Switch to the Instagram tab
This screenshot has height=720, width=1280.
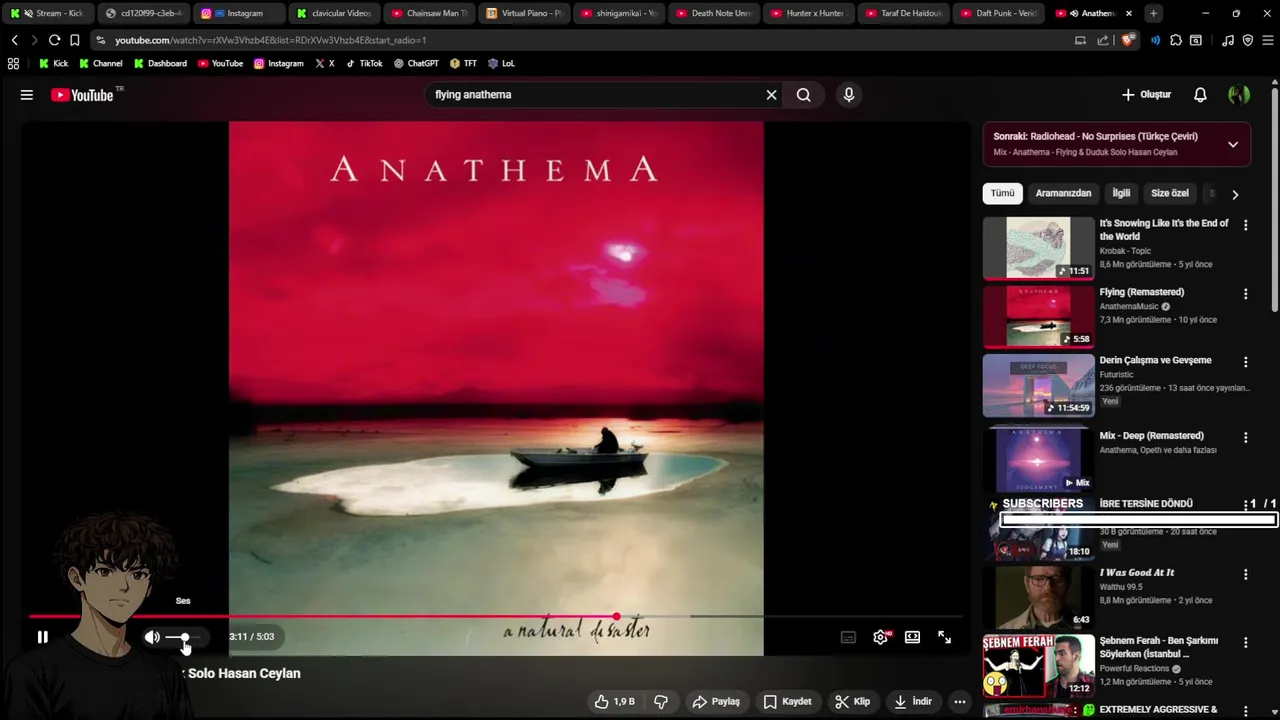coord(238,13)
